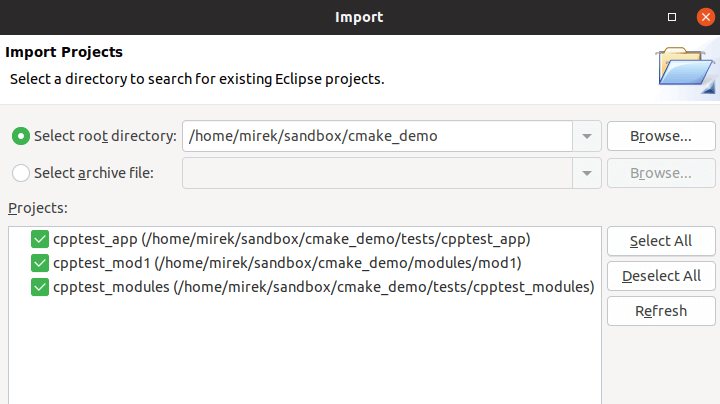Click the 'Select archive file:' label

coord(94,173)
